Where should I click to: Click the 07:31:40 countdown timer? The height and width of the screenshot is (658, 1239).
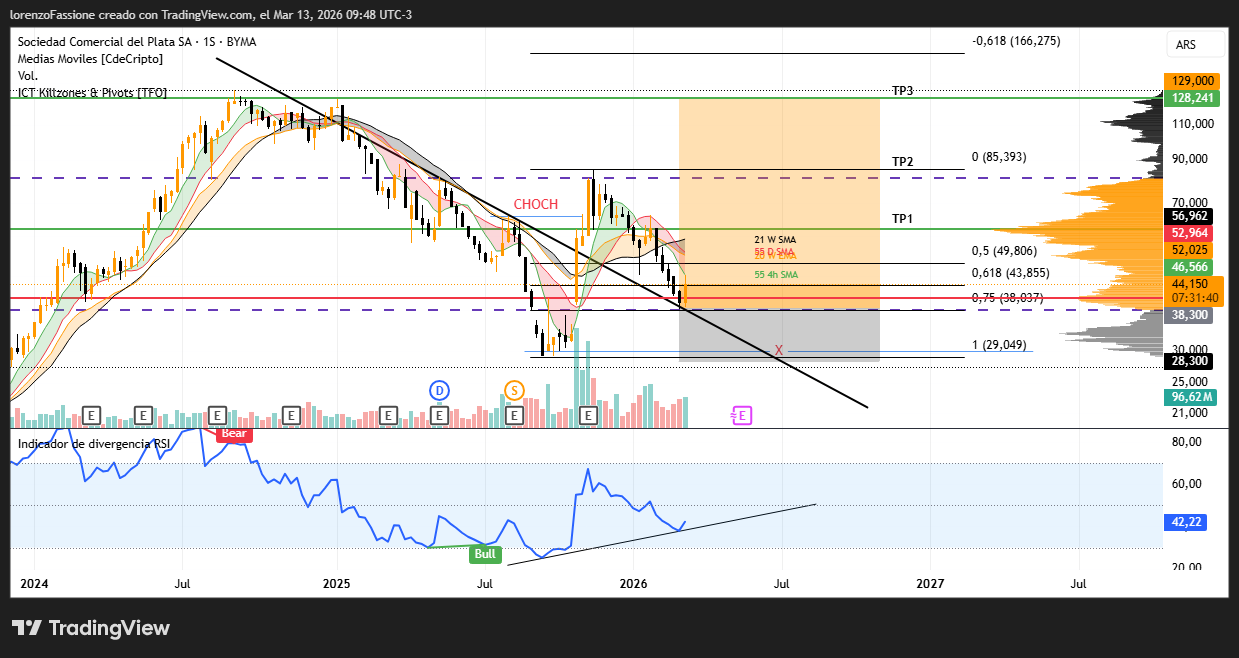click(x=1194, y=298)
